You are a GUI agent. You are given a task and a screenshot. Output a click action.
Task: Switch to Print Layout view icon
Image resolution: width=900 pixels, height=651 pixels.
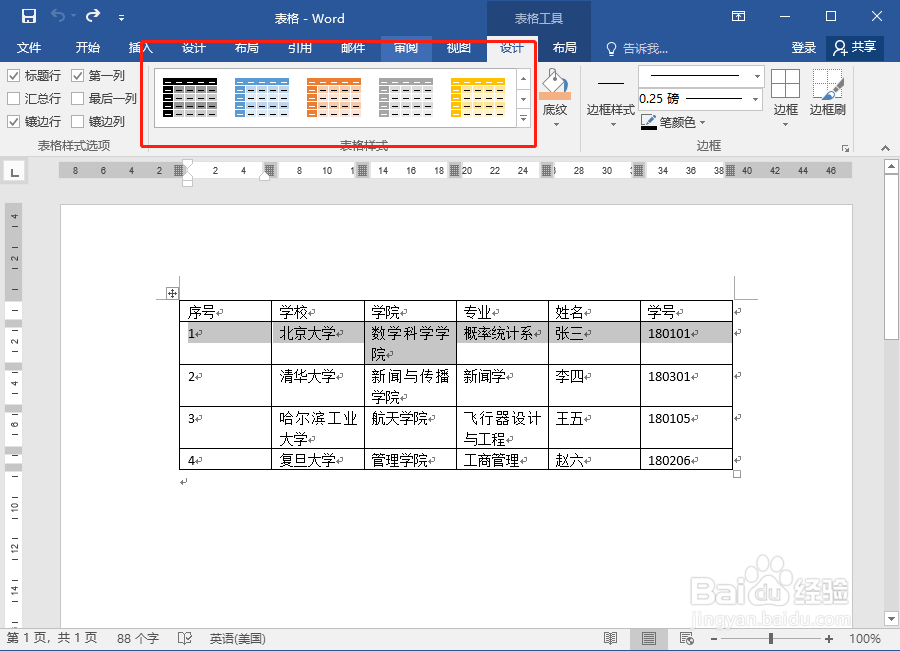pyautogui.click(x=649, y=638)
